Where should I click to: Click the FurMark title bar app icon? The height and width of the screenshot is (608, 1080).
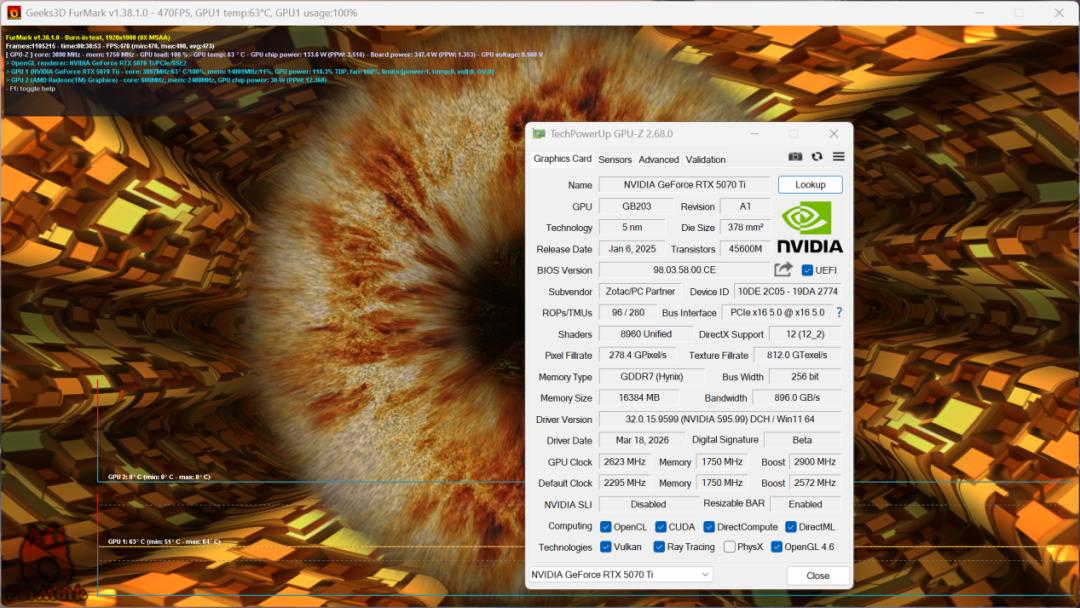click(14, 12)
